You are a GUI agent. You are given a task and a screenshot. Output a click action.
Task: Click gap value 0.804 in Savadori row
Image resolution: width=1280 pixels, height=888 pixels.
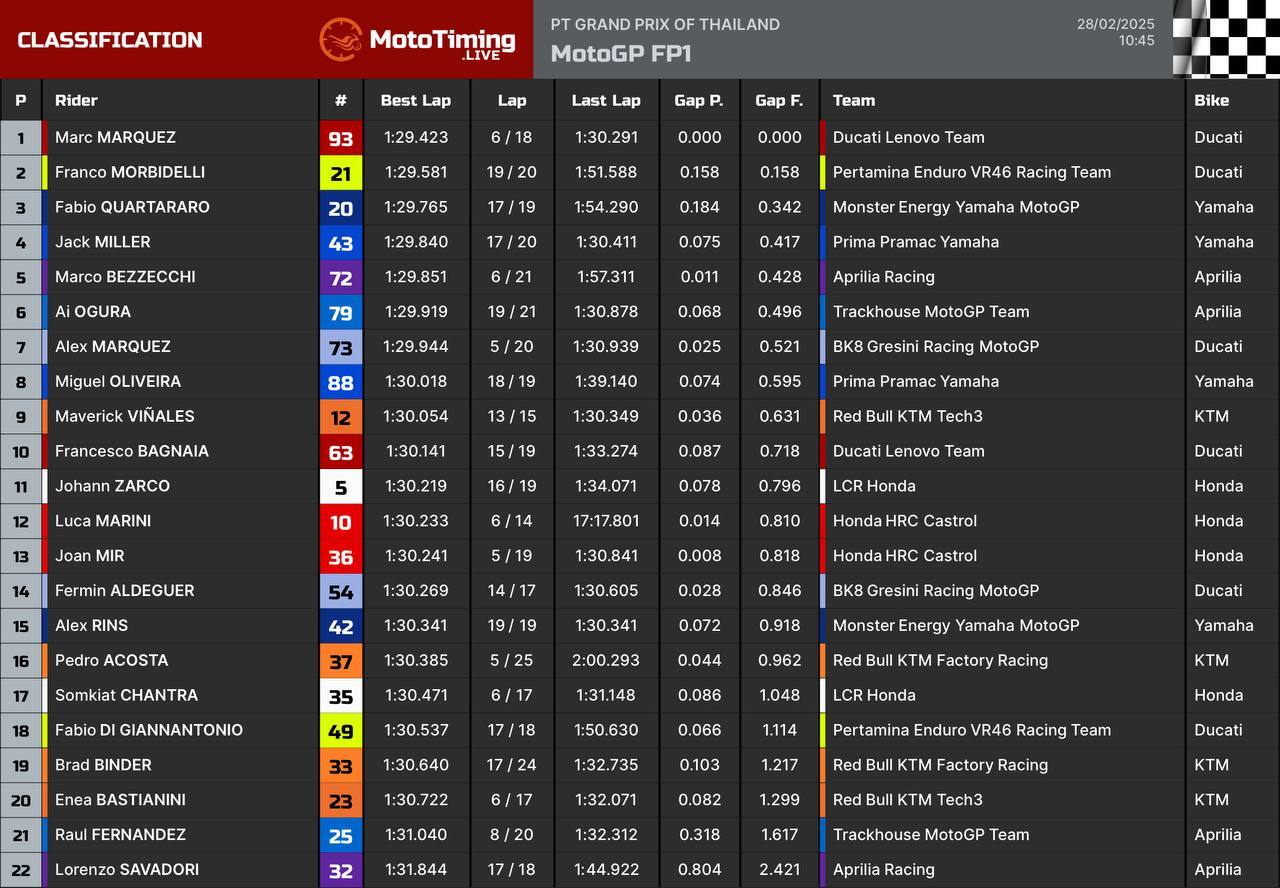[x=699, y=869]
